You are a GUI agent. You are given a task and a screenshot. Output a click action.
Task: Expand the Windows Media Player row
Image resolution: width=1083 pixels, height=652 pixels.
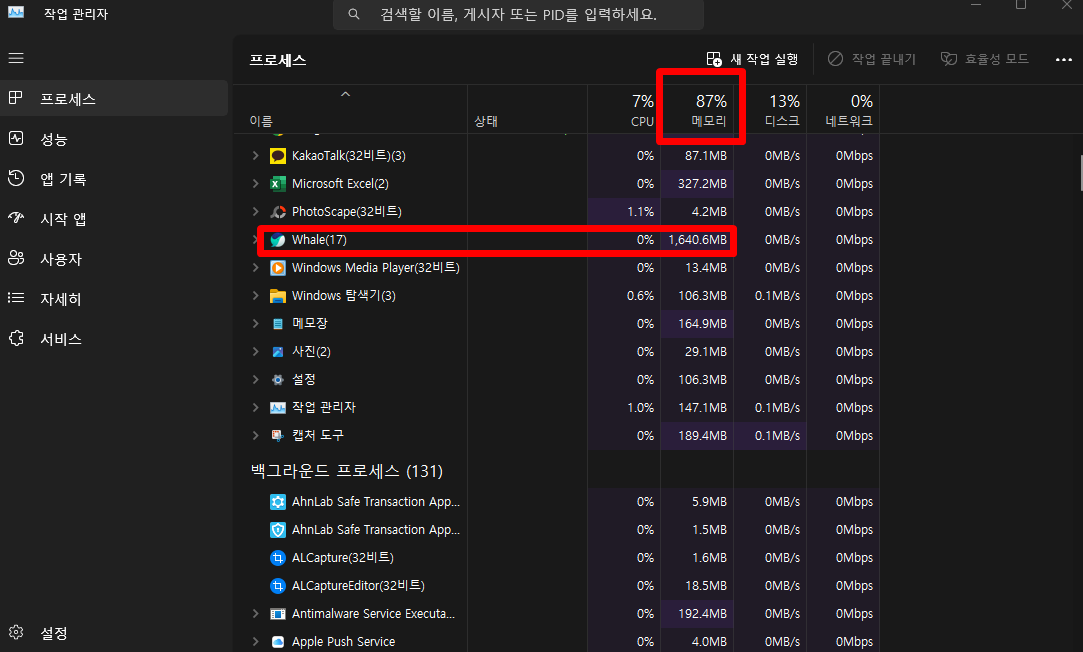coord(256,268)
